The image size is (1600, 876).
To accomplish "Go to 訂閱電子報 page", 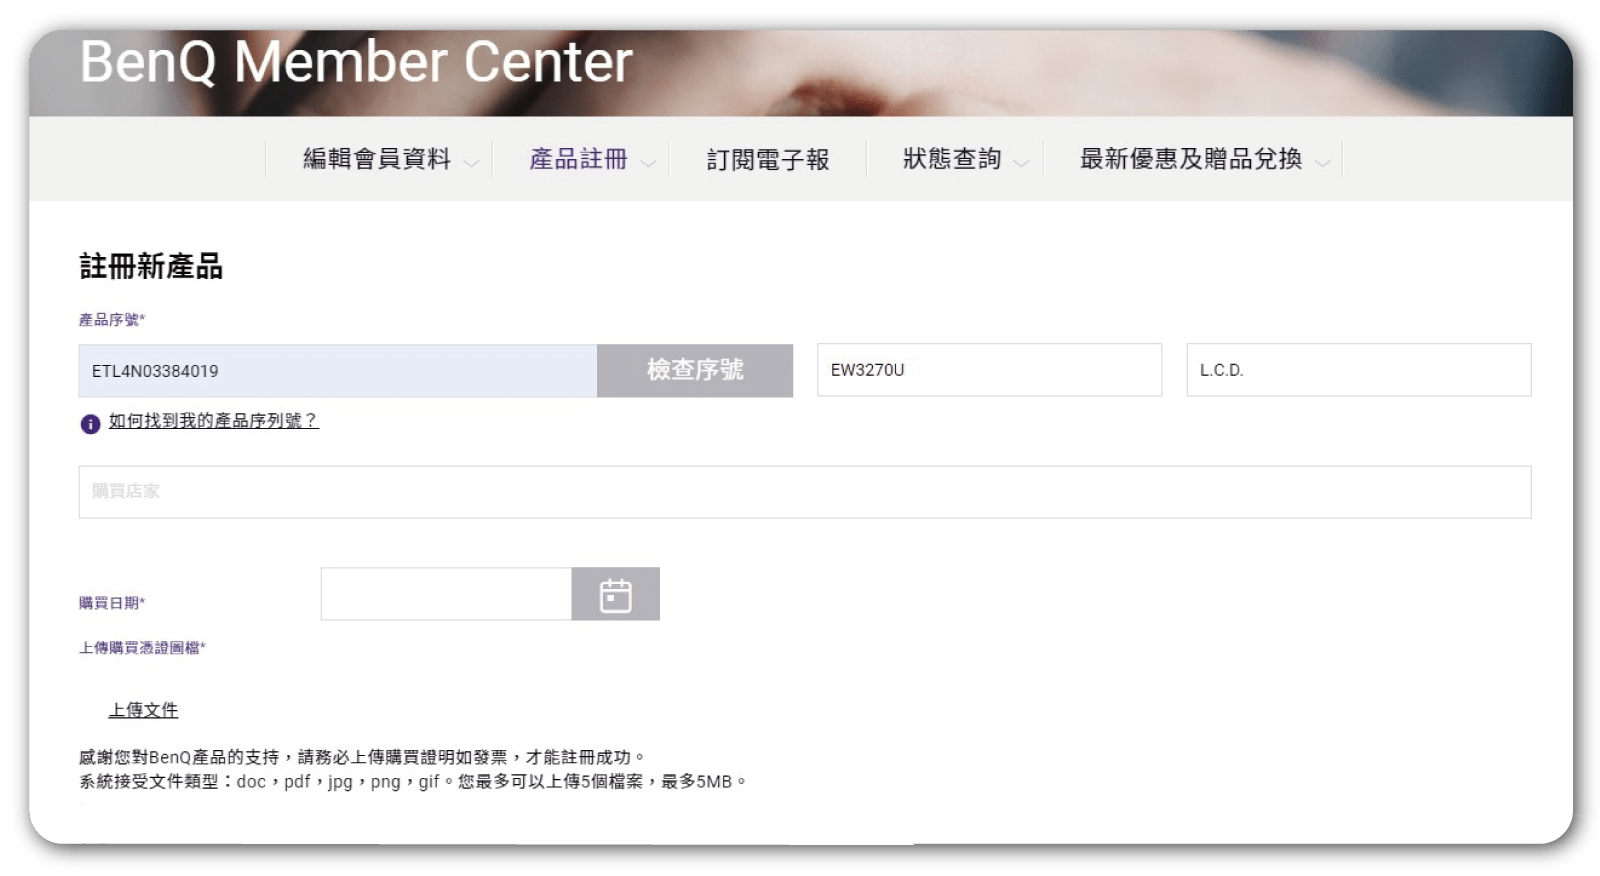I will (x=768, y=159).
